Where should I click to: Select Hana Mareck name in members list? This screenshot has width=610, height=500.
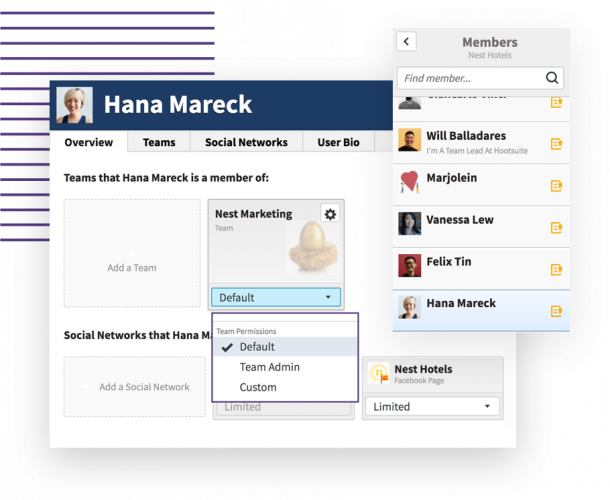coord(461,303)
